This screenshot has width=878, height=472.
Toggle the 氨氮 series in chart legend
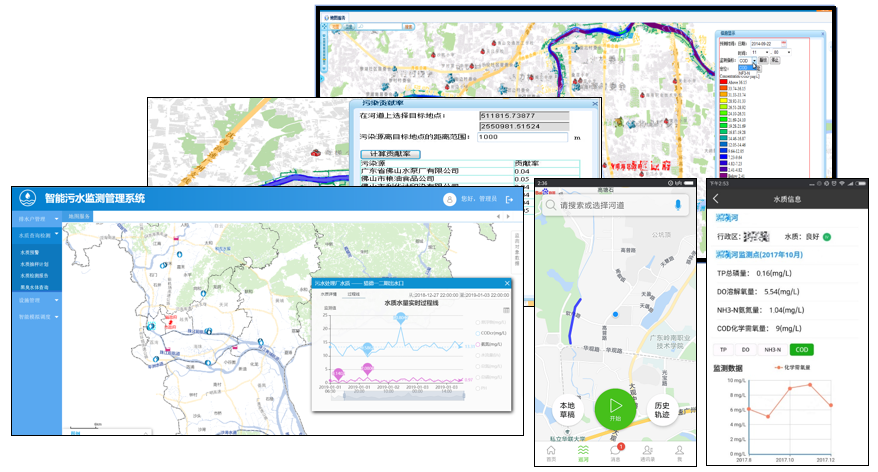[x=479, y=345]
